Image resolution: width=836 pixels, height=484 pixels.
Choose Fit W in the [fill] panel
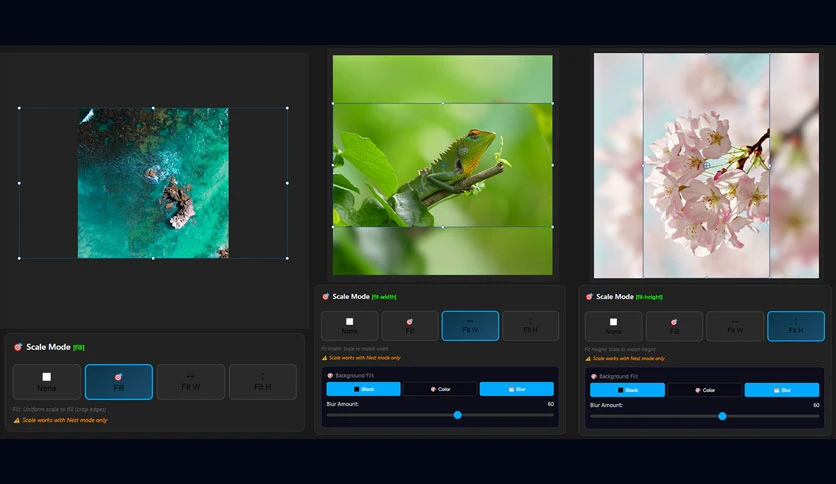click(x=191, y=382)
